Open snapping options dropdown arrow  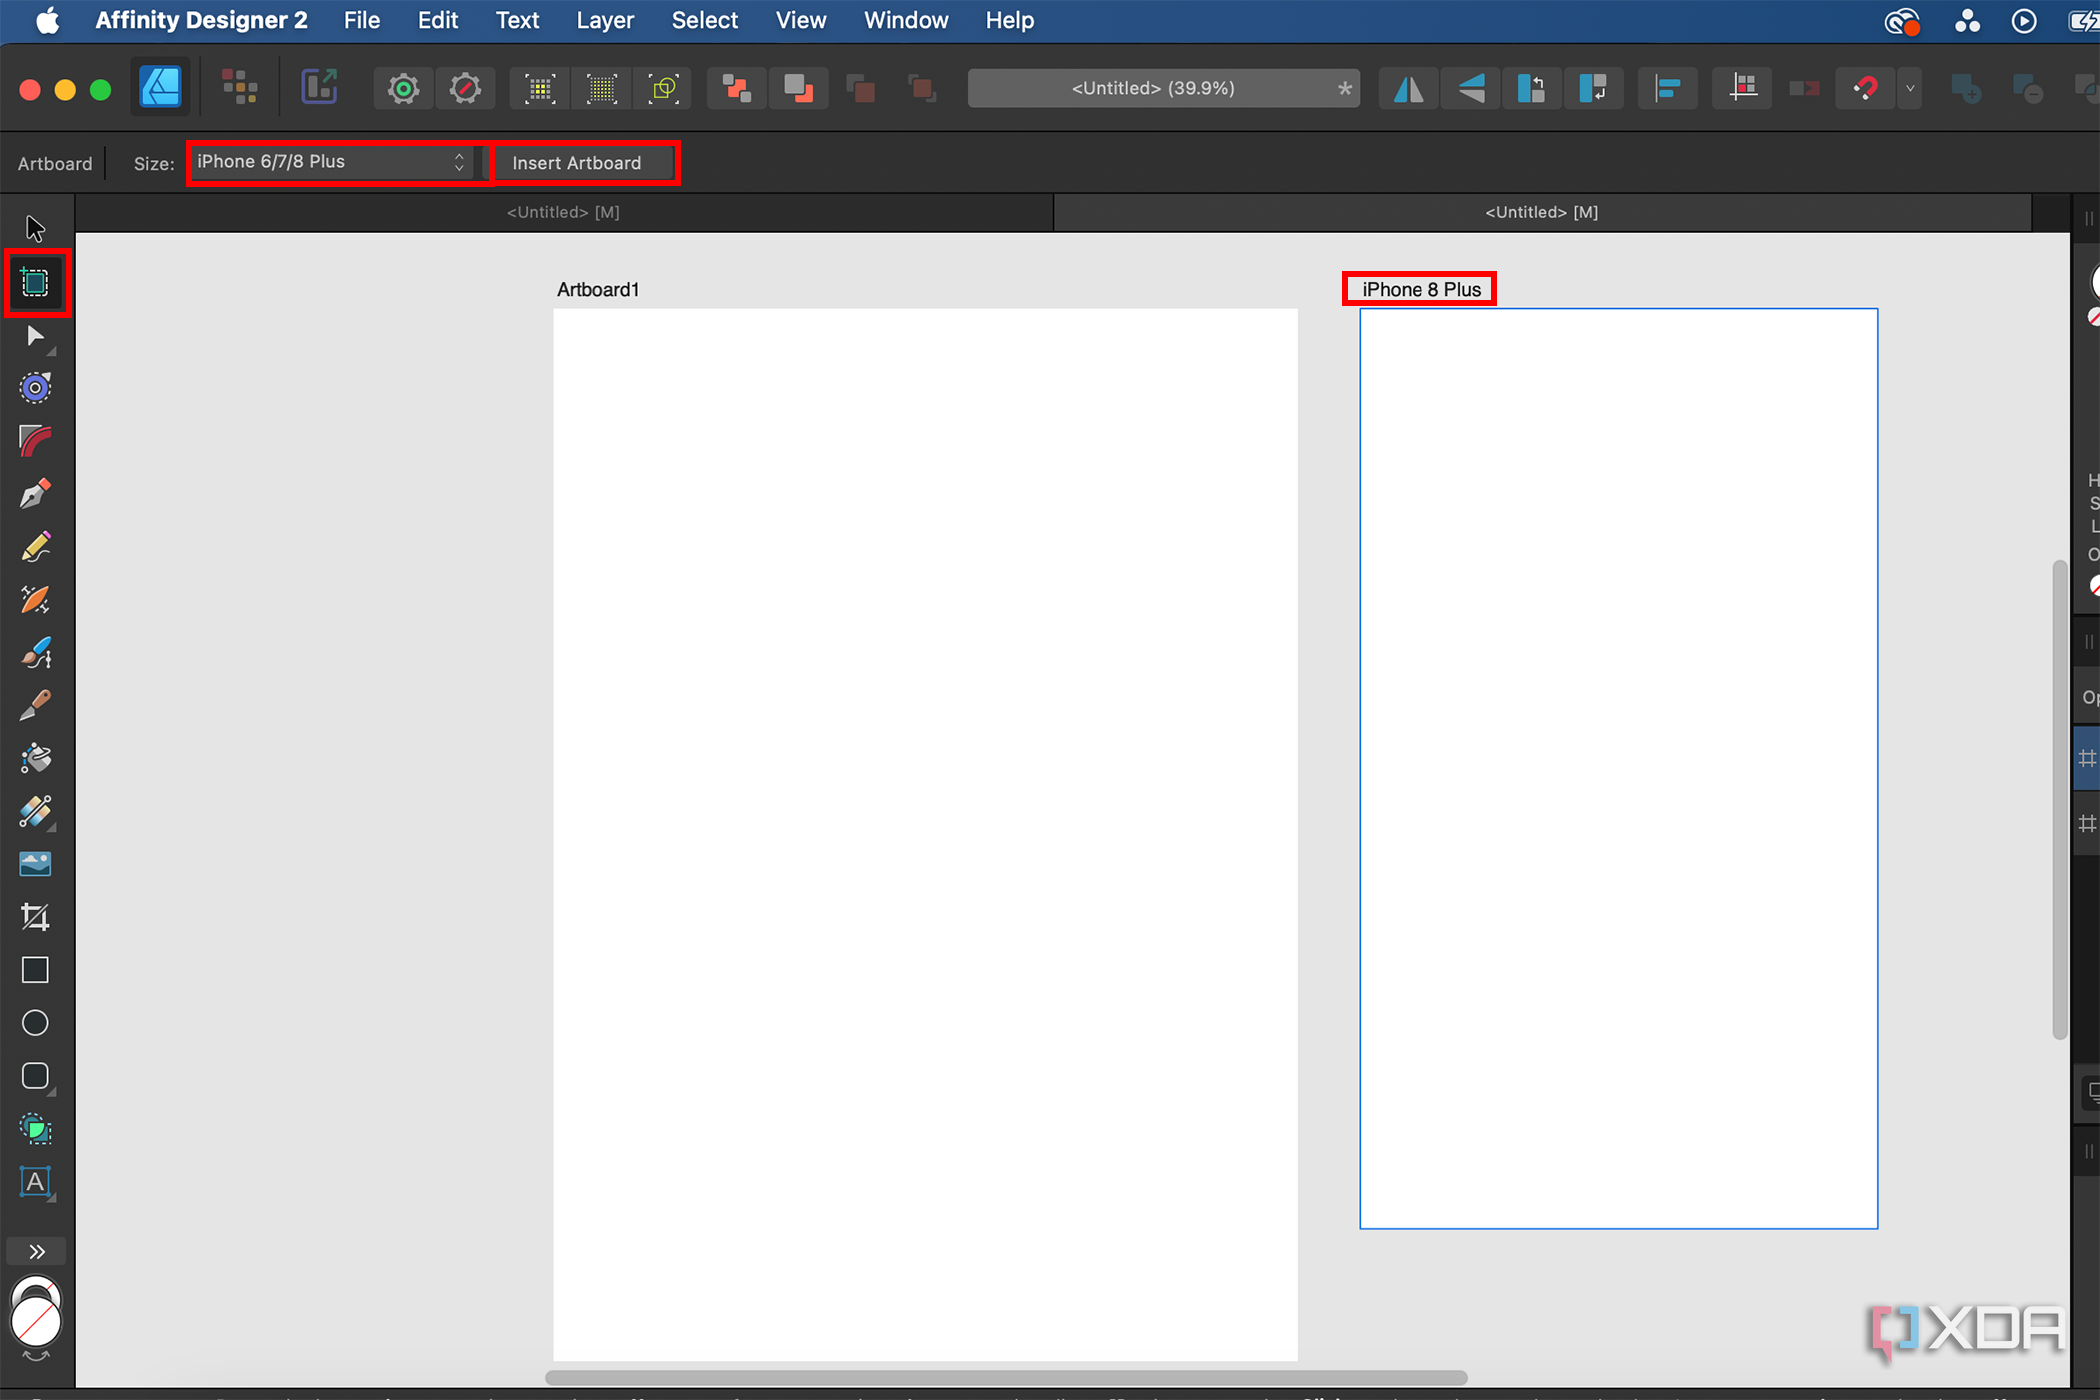tap(1910, 88)
